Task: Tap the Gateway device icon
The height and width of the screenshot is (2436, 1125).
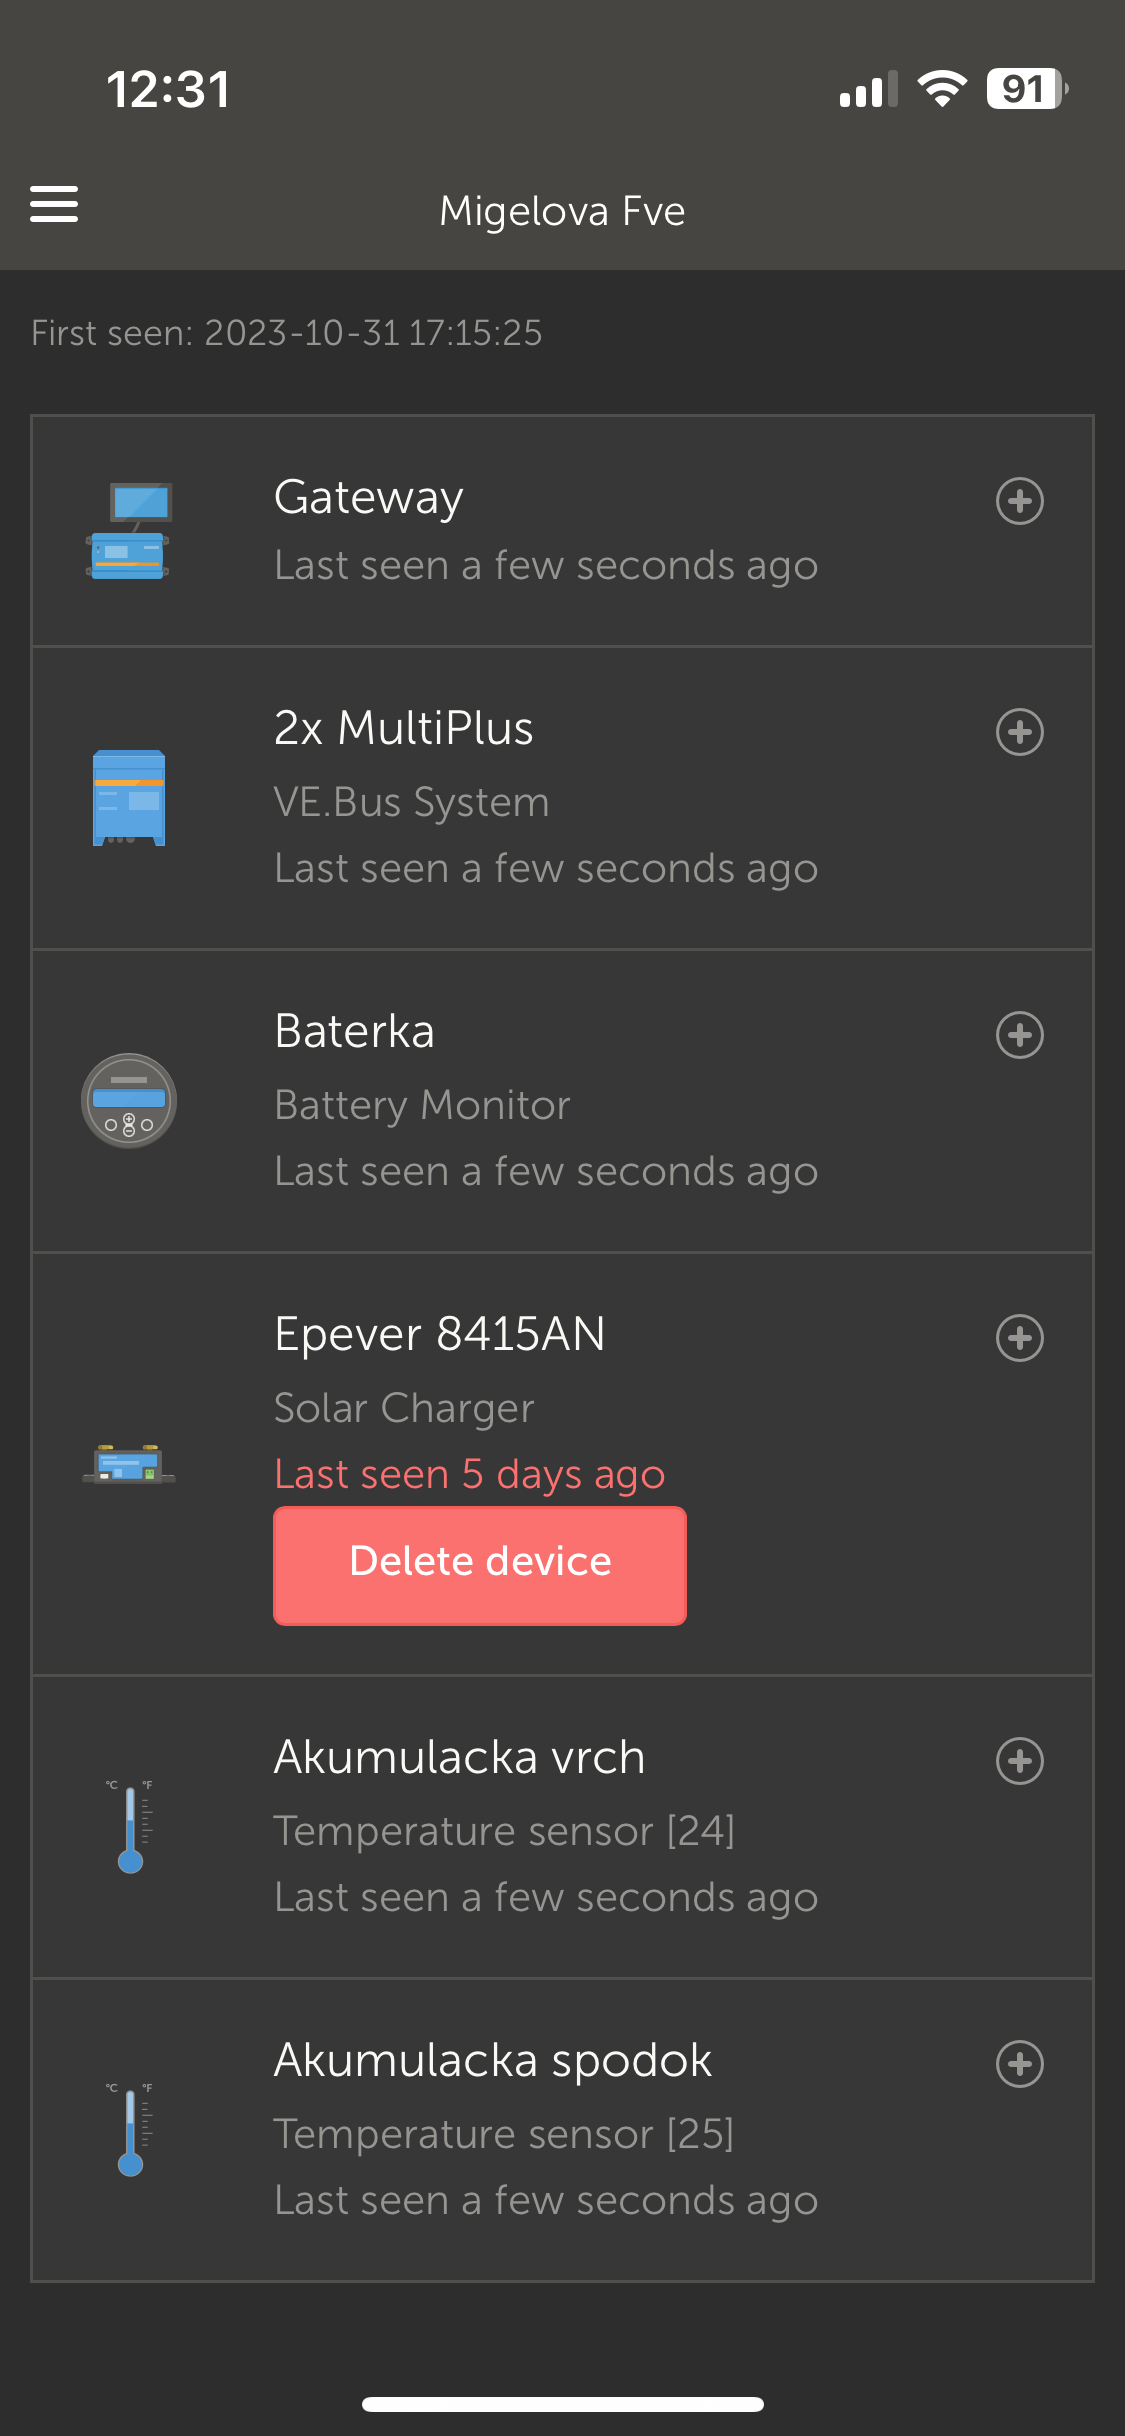Action: [x=128, y=531]
